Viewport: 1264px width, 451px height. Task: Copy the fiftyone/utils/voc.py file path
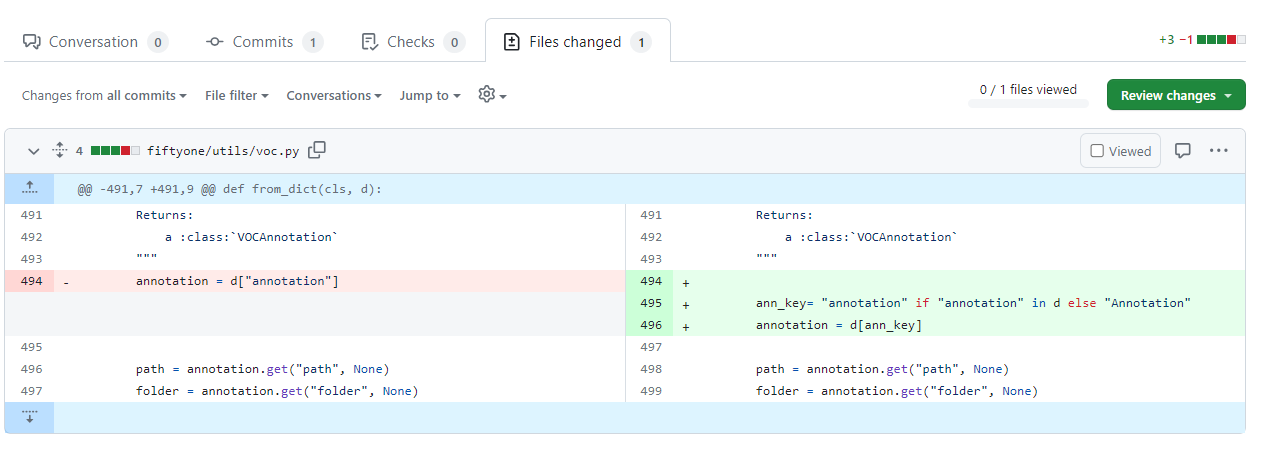(x=317, y=151)
